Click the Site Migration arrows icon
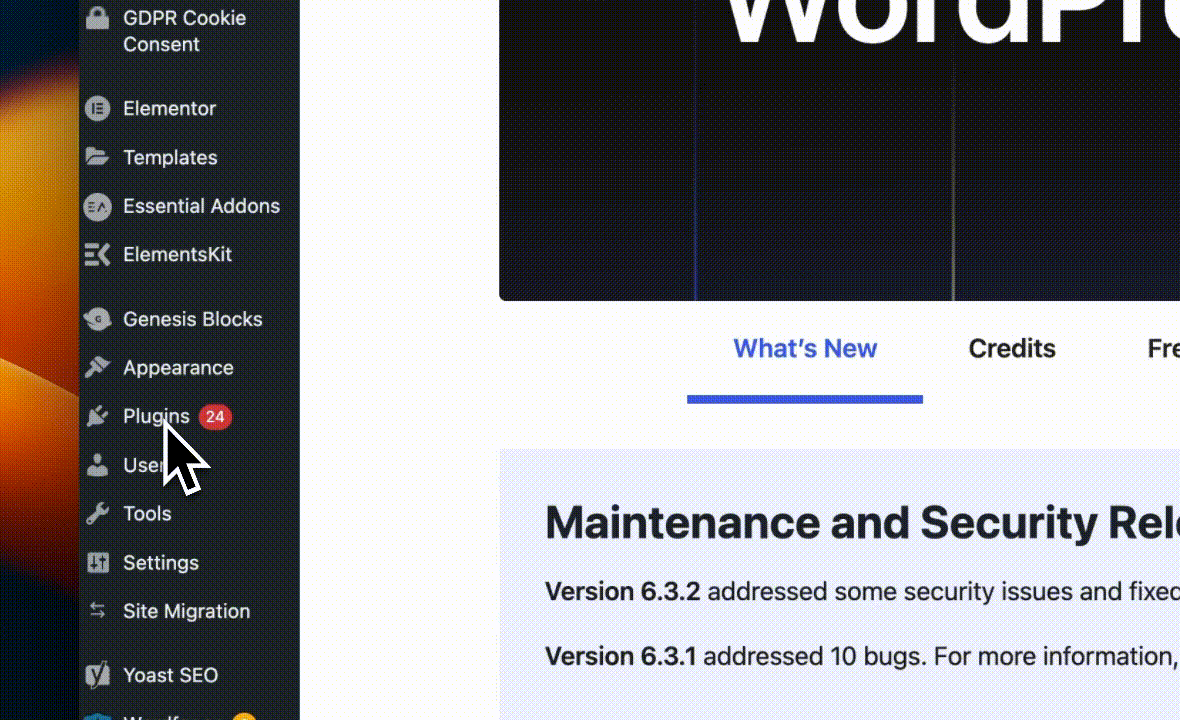The height and width of the screenshot is (720, 1180). (x=97, y=610)
